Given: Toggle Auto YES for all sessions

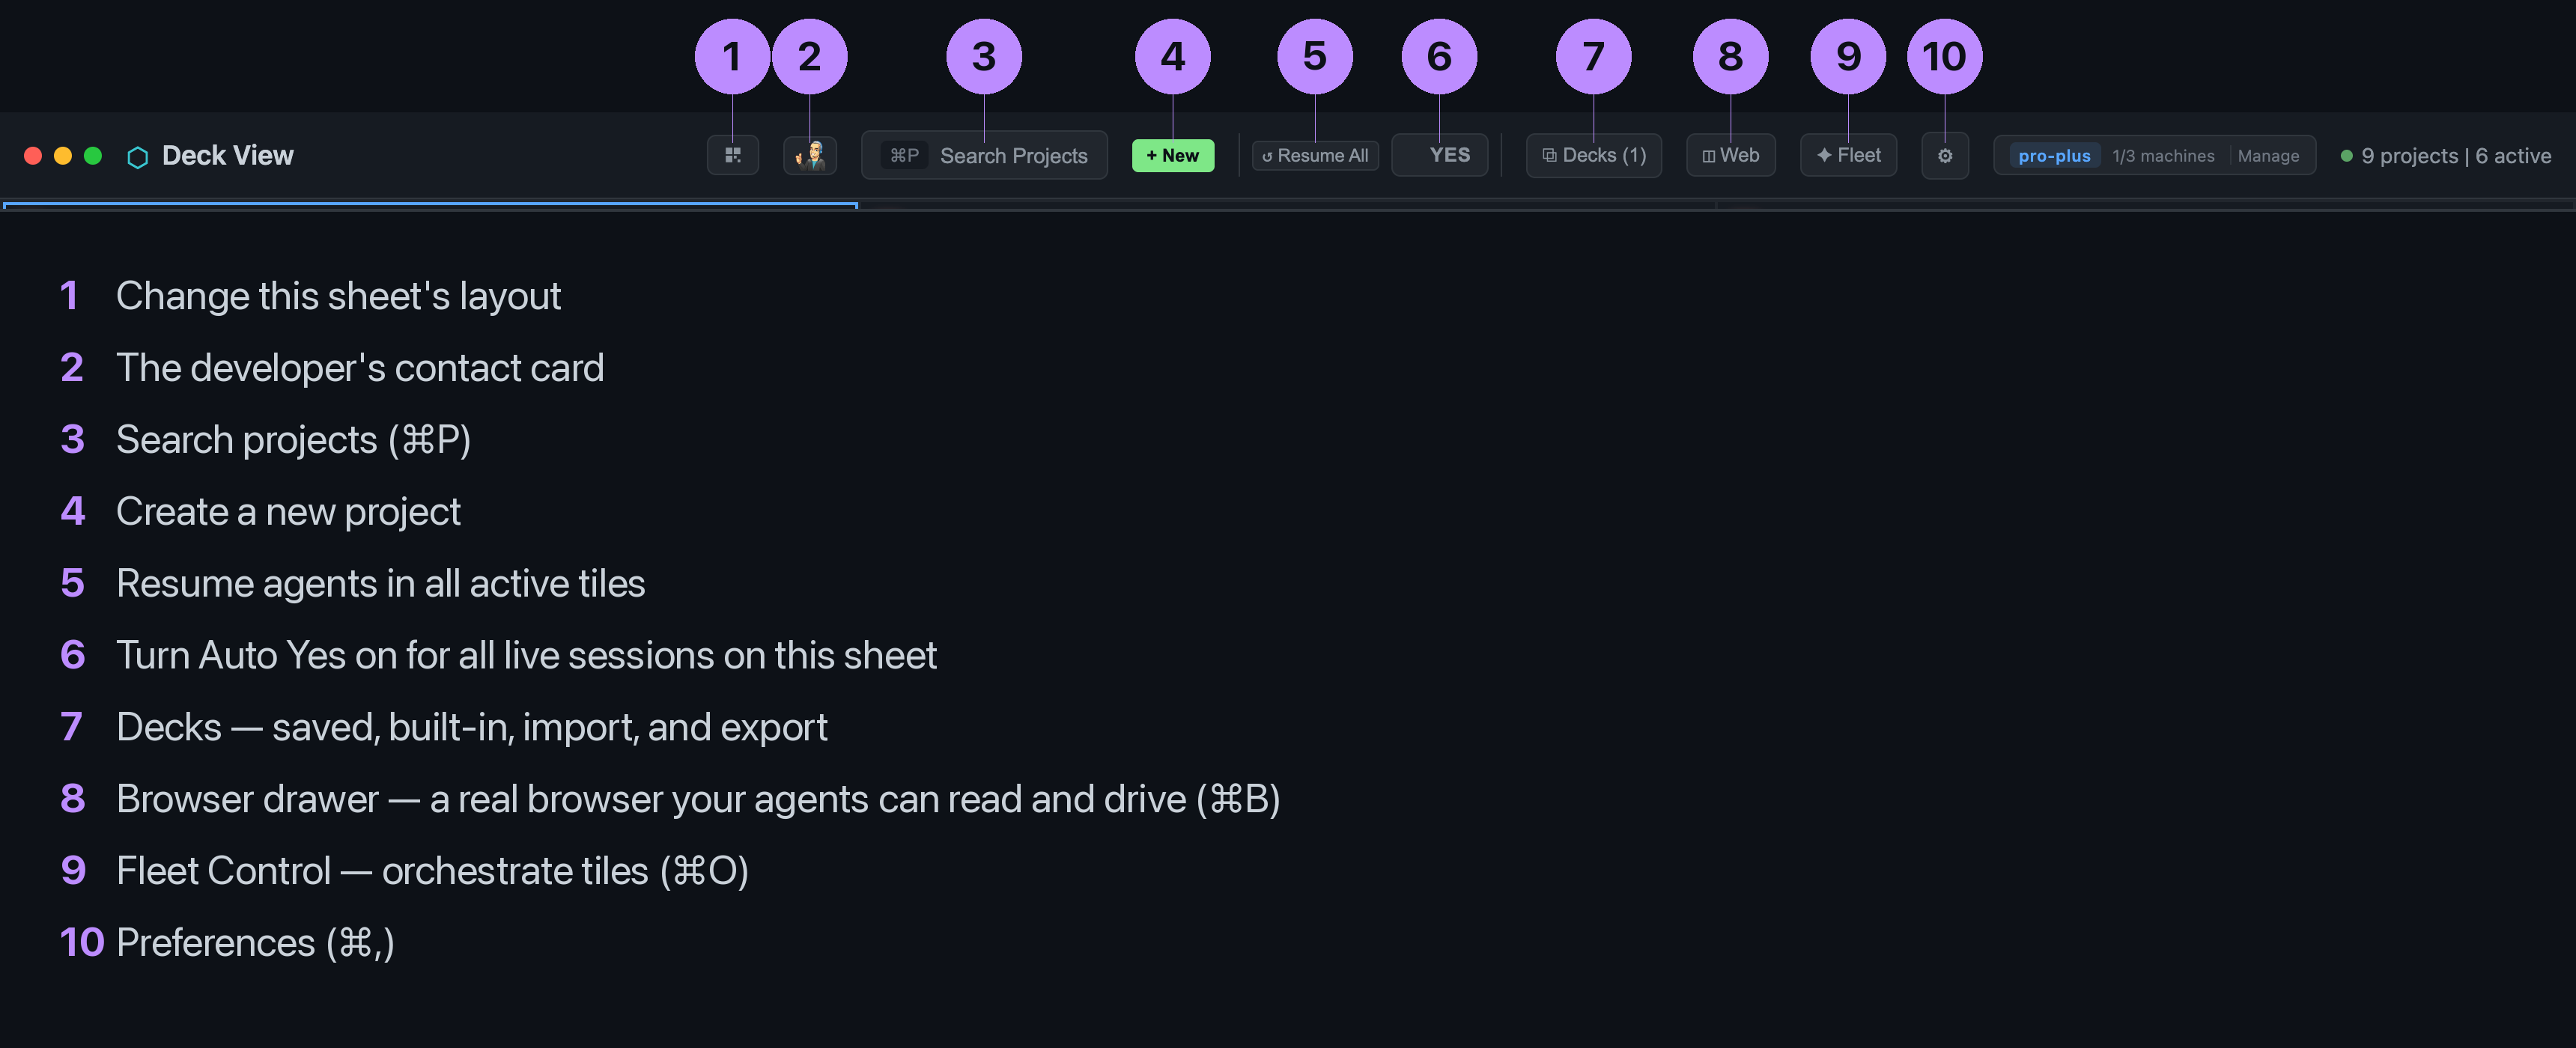Looking at the screenshot, I should [1440, 155].
